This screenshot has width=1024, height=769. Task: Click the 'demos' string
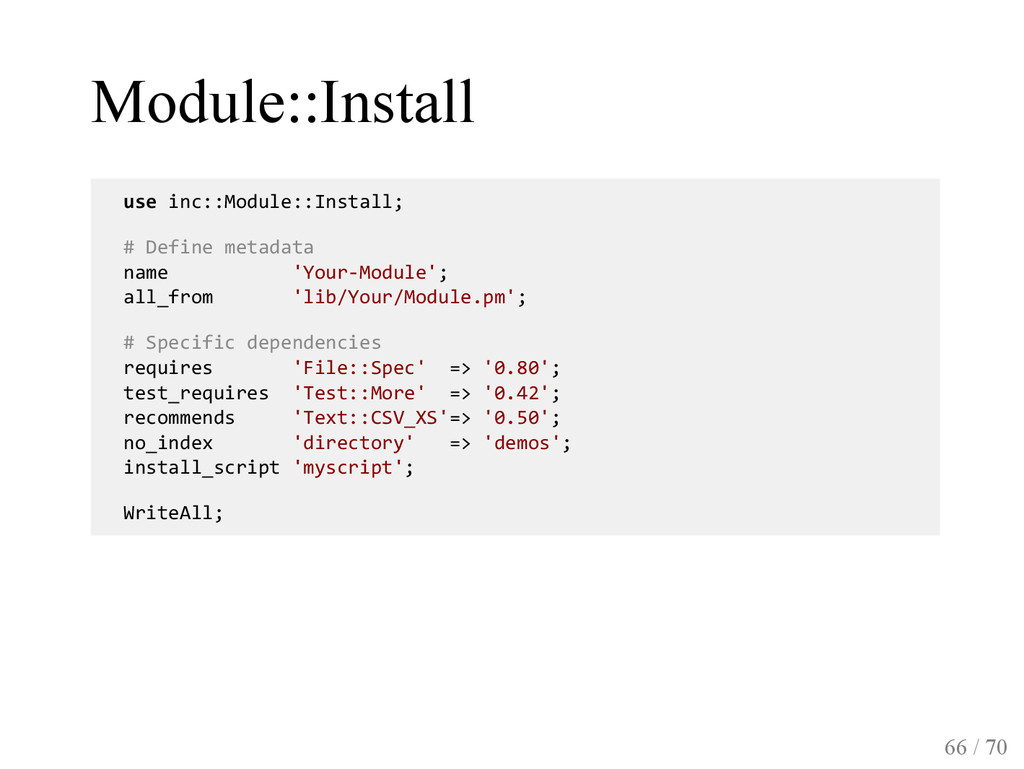tap(521, 443)
